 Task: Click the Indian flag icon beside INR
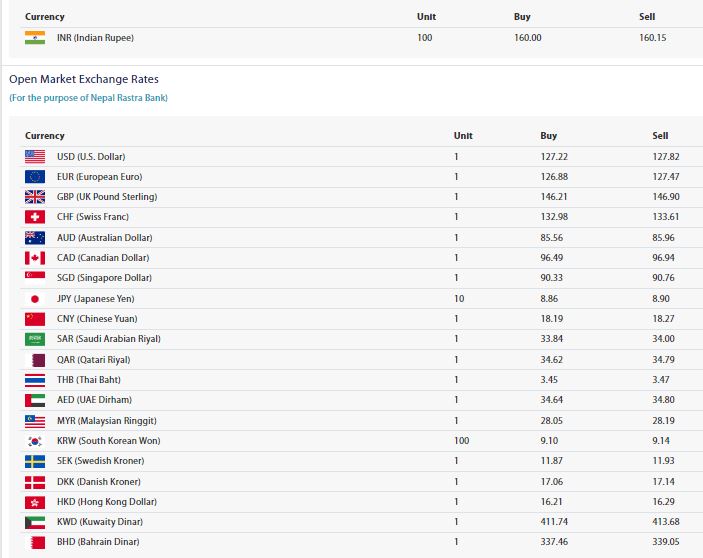(35, 38)
